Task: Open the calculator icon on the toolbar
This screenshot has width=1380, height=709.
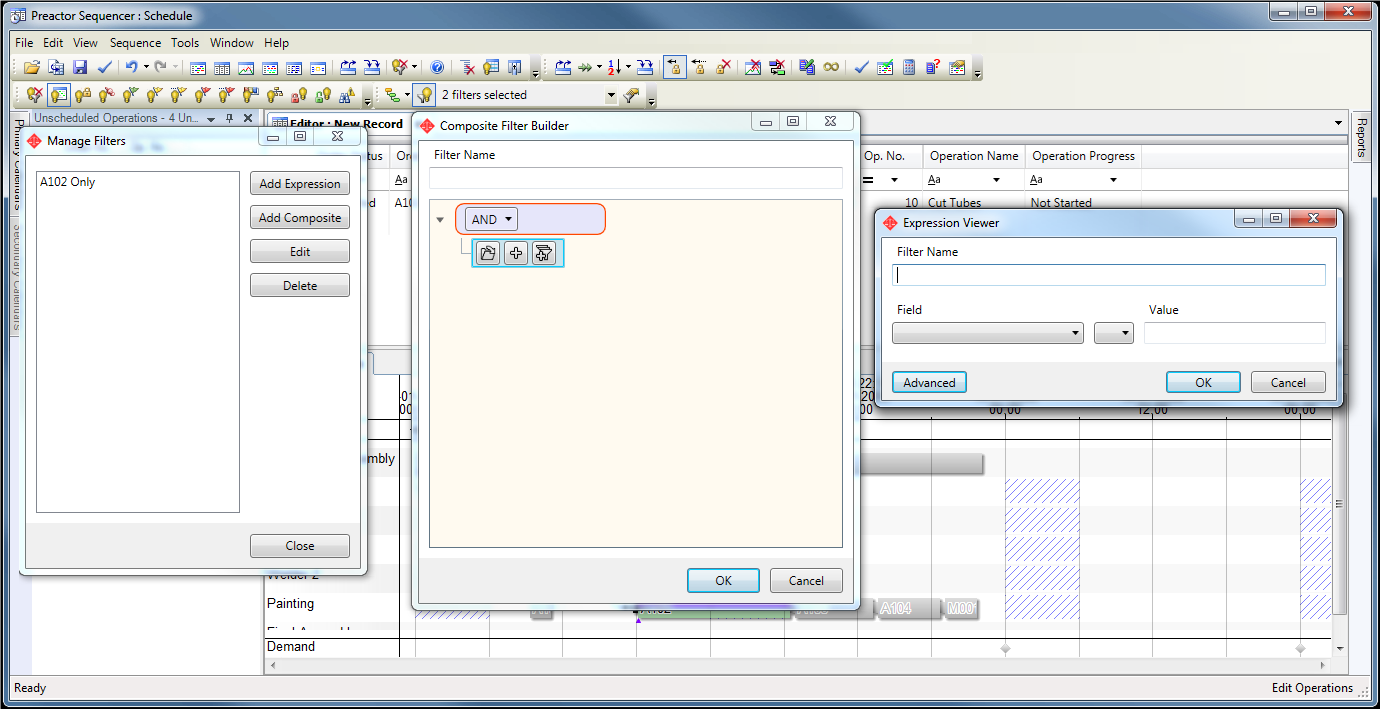Action: 908,68
